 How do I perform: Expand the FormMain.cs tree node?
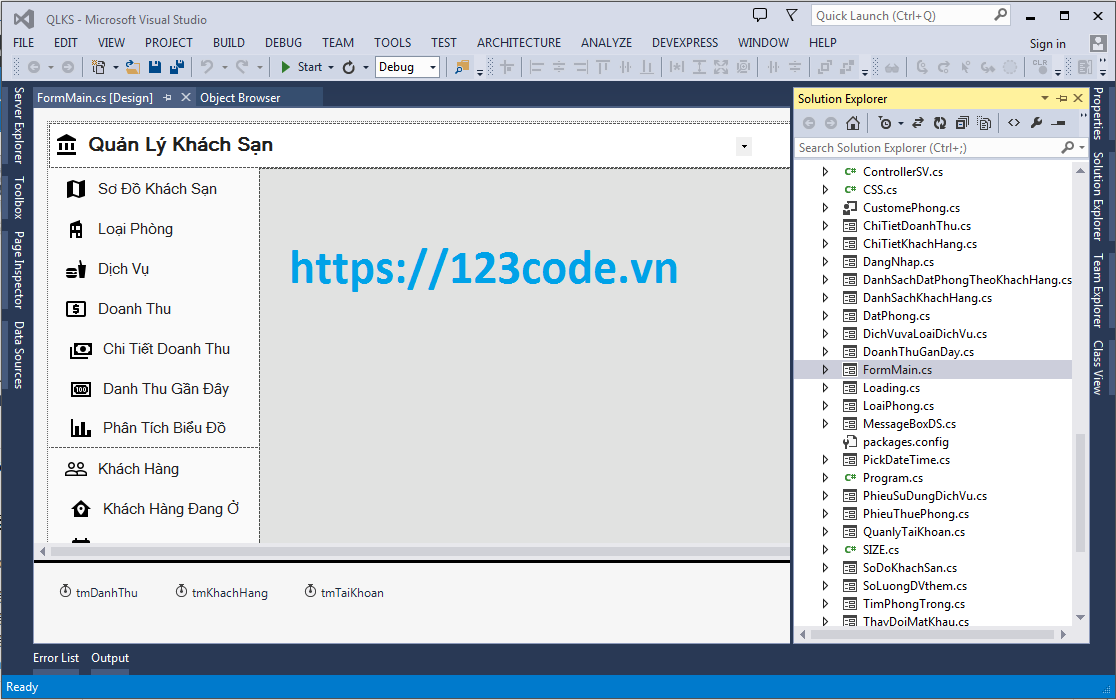pos(824,369)
